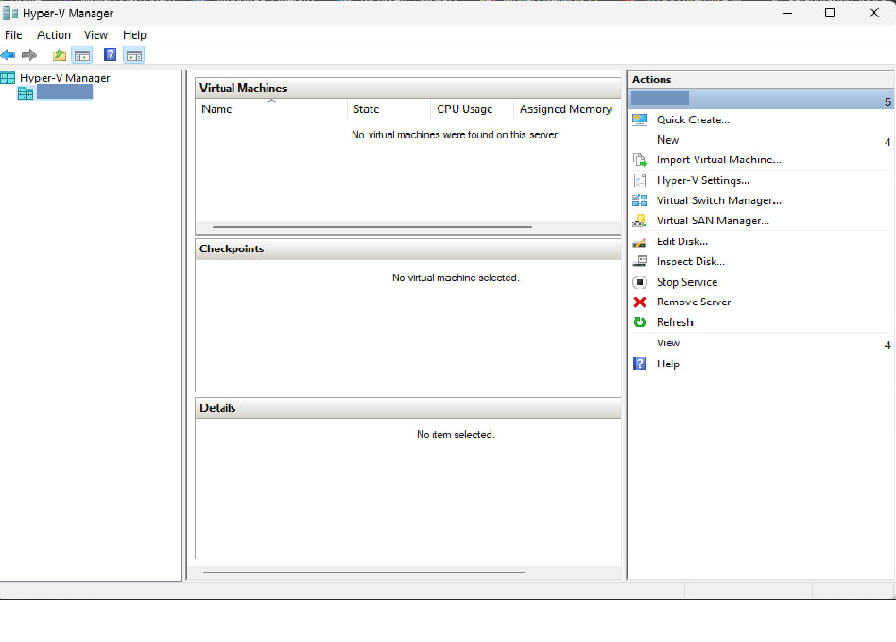Click the Inspect Disk icon

[x=639, y=262]
